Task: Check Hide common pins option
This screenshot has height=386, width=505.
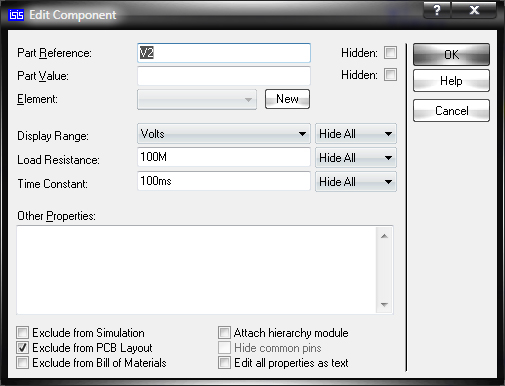Action: [x=224, y=348]
